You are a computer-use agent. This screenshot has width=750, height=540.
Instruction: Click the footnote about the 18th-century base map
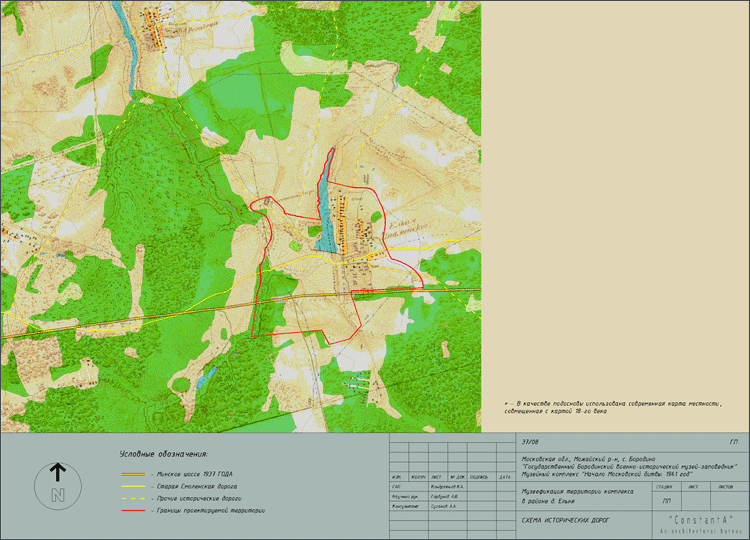pyautogui.click(x=612, y=406)
